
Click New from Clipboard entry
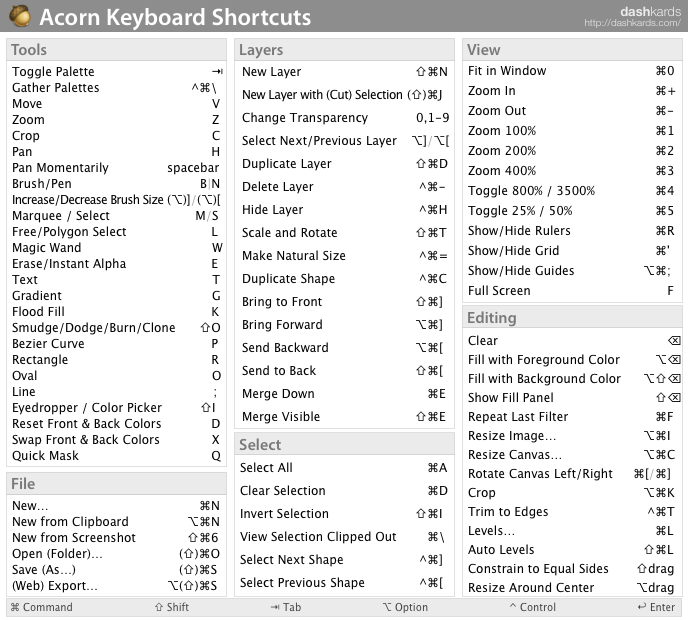116,522
